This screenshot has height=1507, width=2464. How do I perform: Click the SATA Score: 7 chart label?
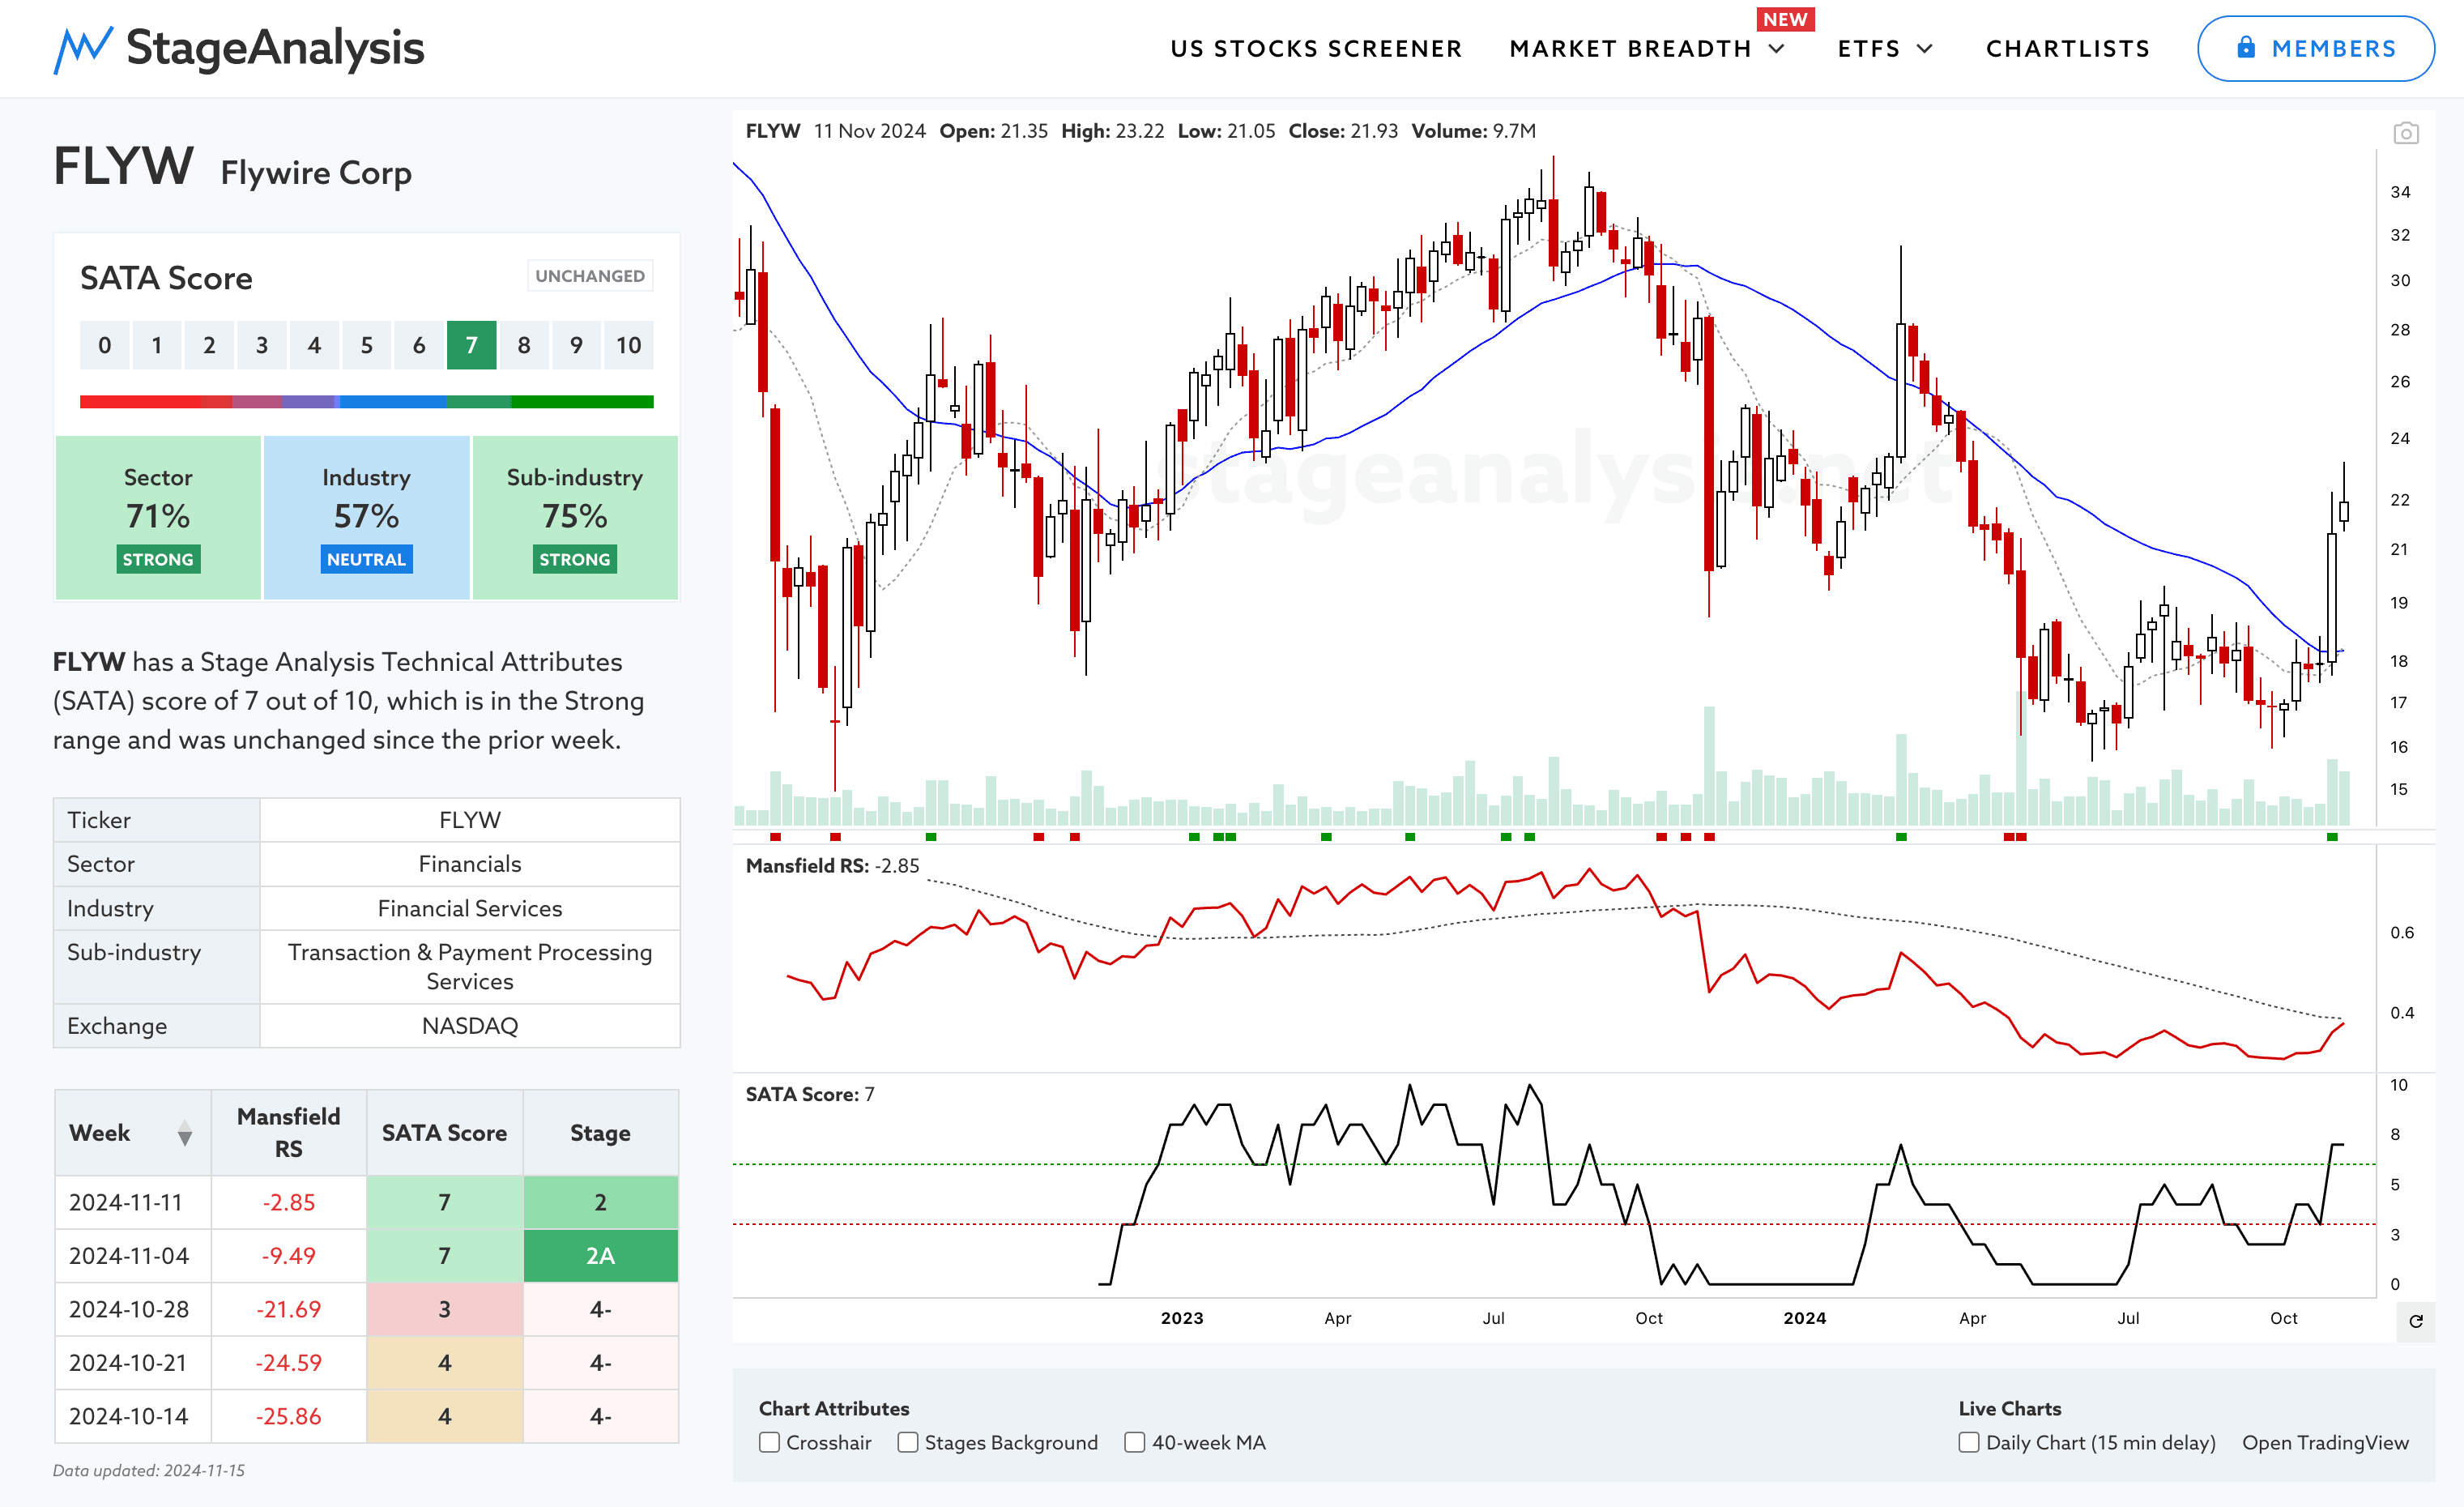click(x=810, y=1094)
